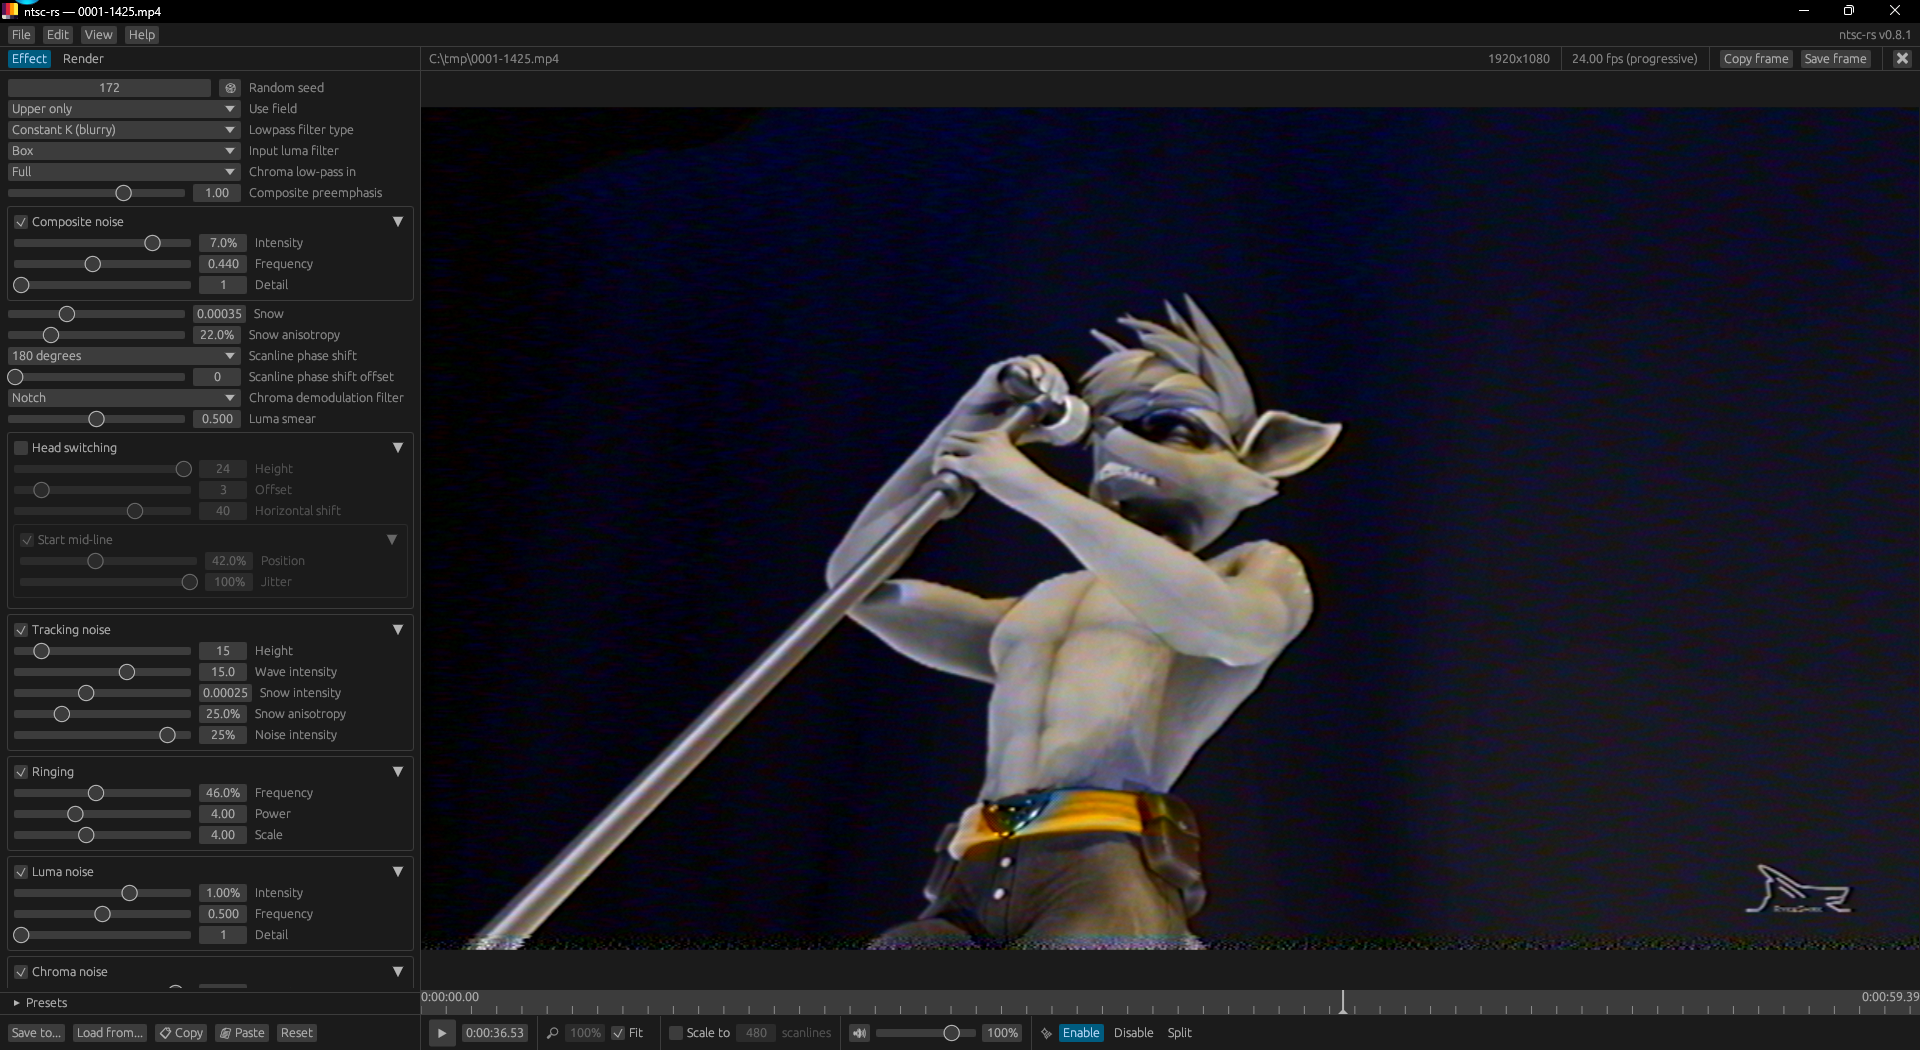Image resolution: width=1920 pixels, height=1050 pixels.
Task: Open the Edit menu
Action: (x=57, y=35)
